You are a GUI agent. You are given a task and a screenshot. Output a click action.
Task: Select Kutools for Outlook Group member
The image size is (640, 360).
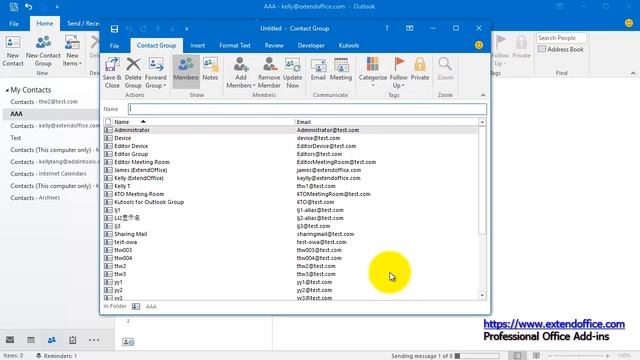pos(290,202)
